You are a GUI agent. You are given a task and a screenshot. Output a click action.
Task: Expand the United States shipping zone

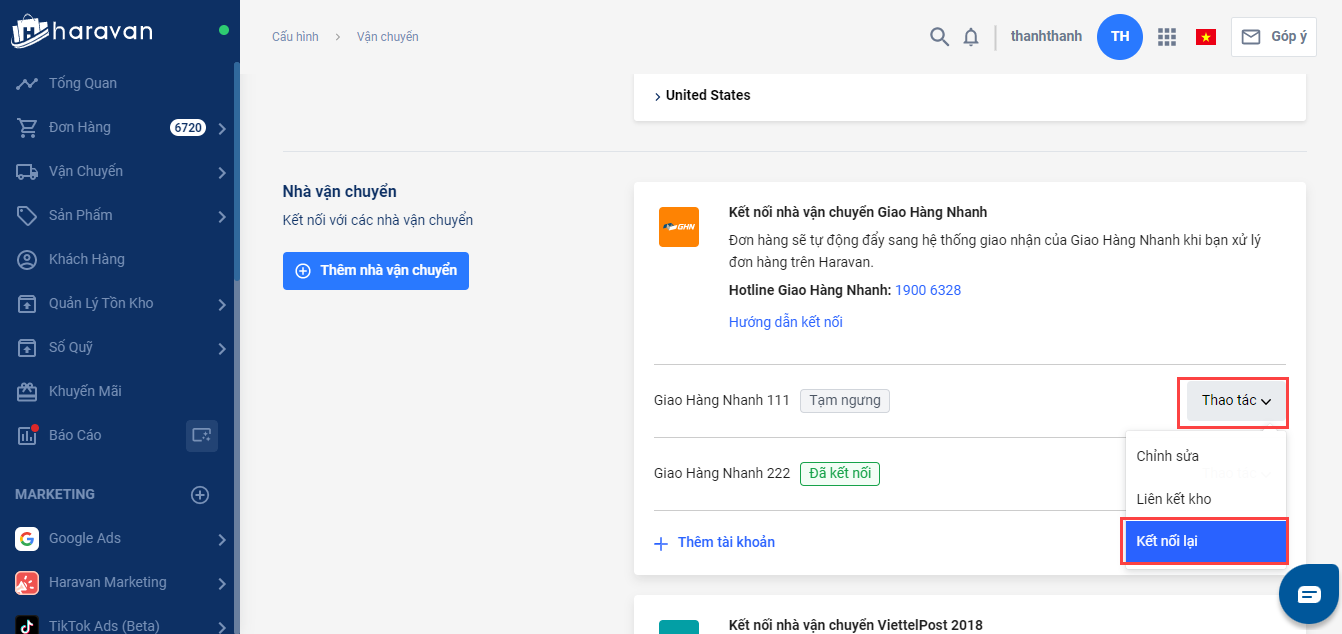(703, 96)
